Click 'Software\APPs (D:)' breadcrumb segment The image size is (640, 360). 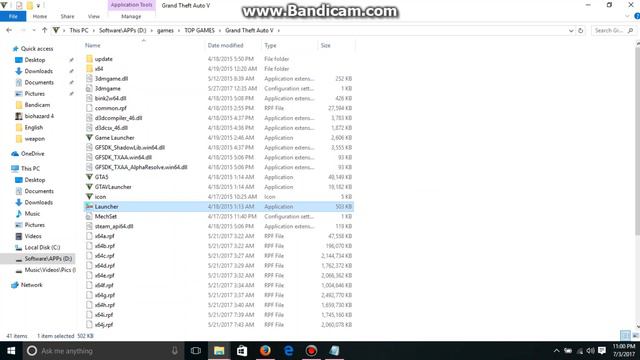pyautogui.click(x=122, y=30)
